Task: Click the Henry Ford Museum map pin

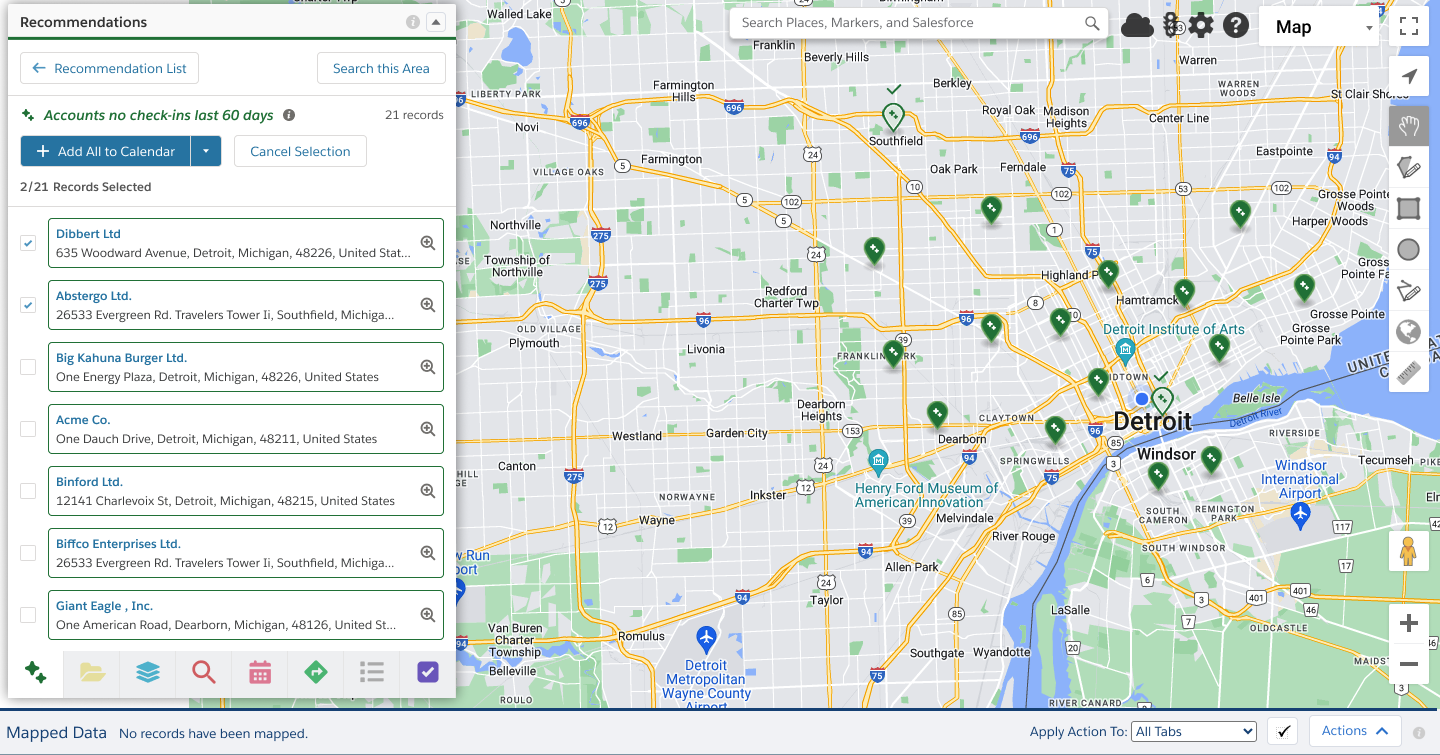Action: 878,462
